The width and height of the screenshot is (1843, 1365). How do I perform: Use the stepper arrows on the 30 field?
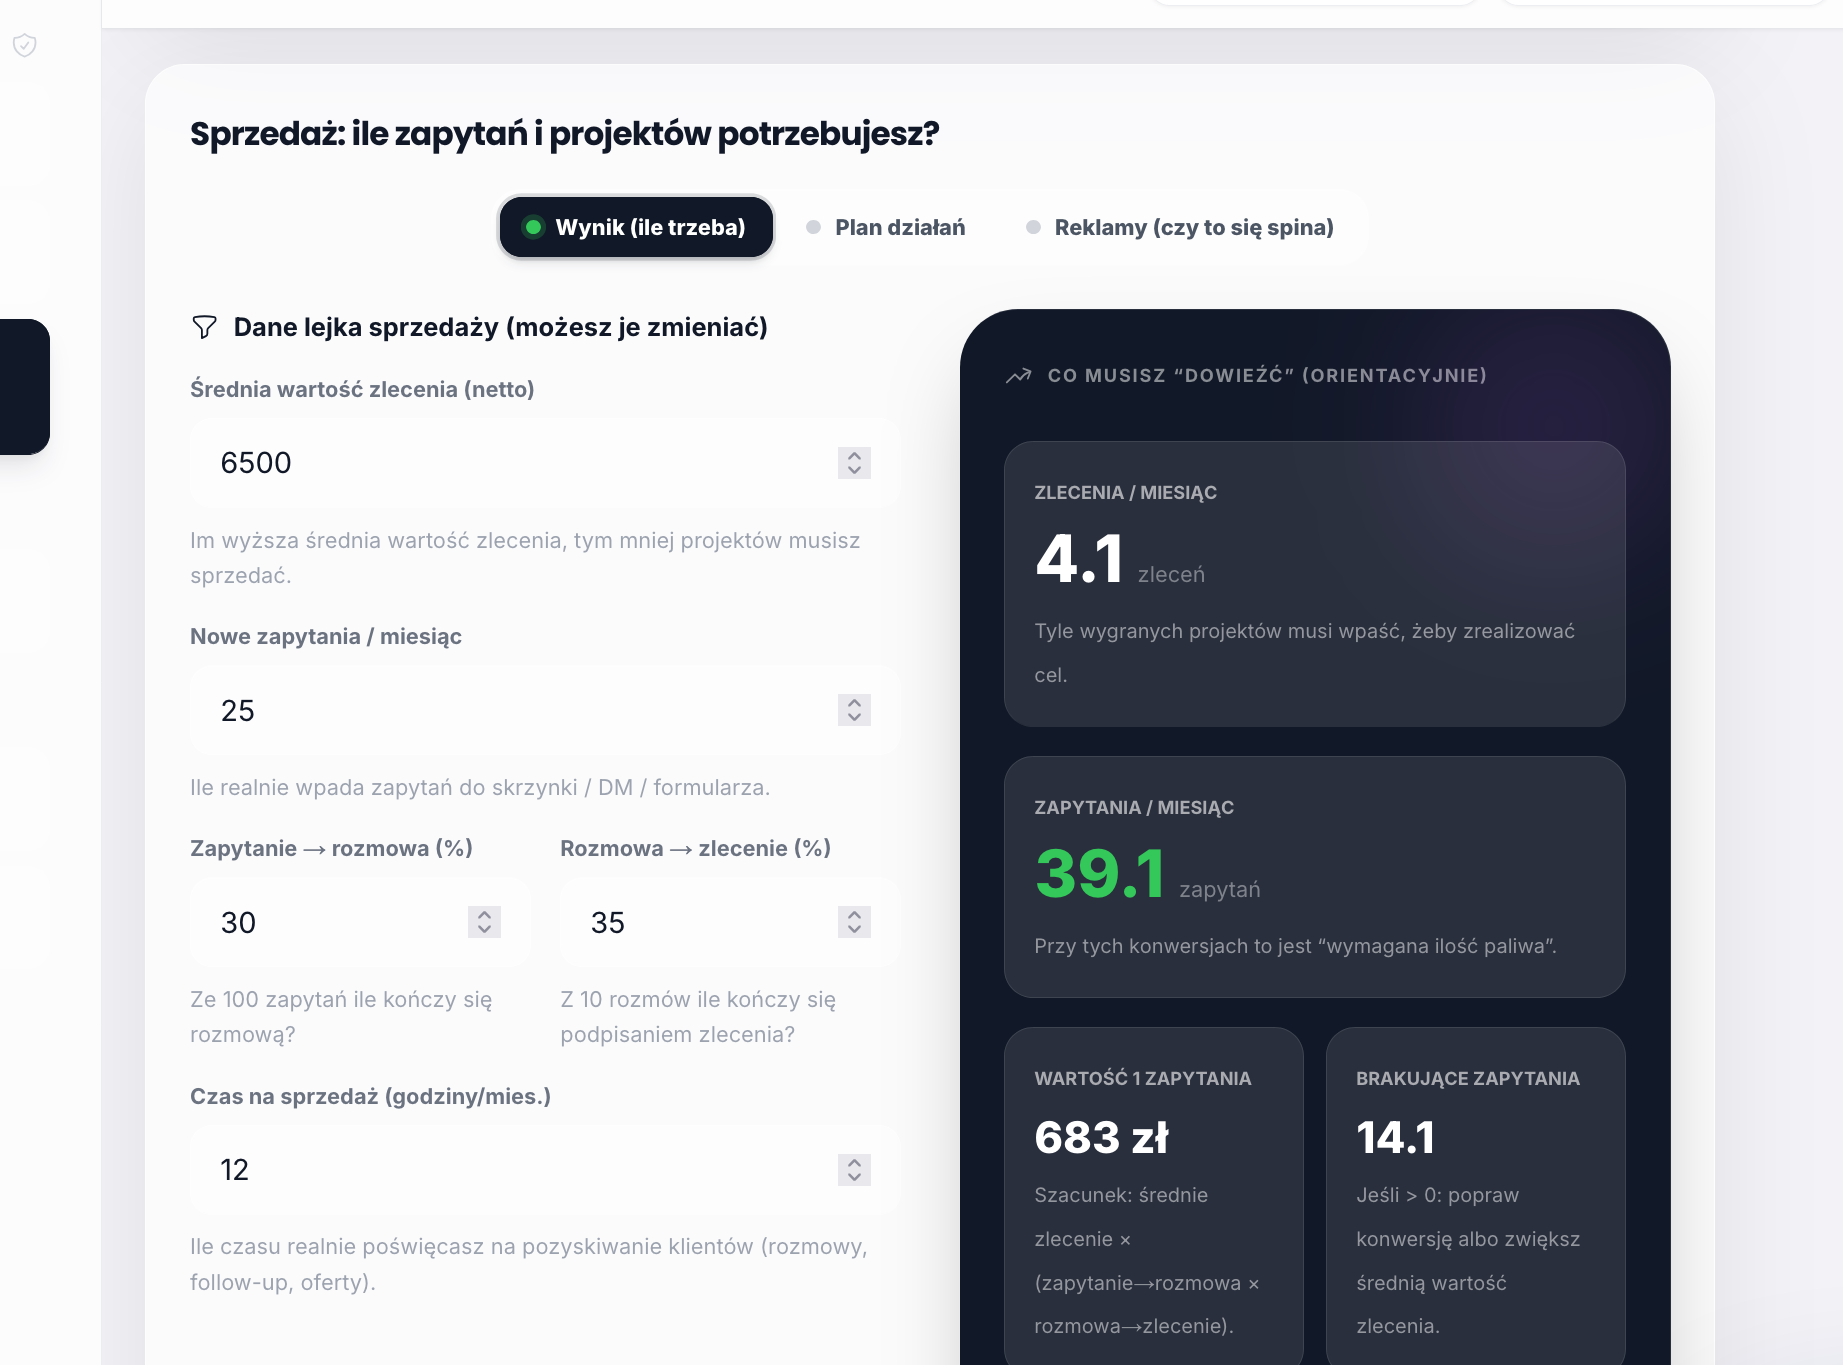tap(484, 922)
